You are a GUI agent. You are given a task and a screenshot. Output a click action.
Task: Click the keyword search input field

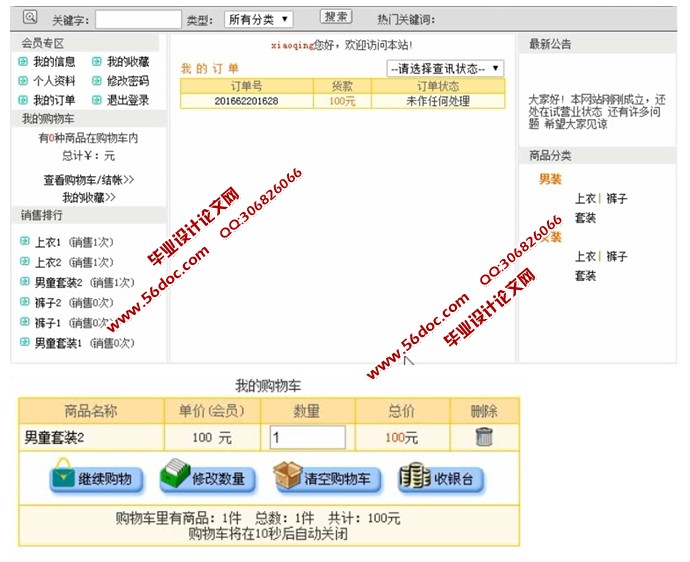click(x=138, y=19)
